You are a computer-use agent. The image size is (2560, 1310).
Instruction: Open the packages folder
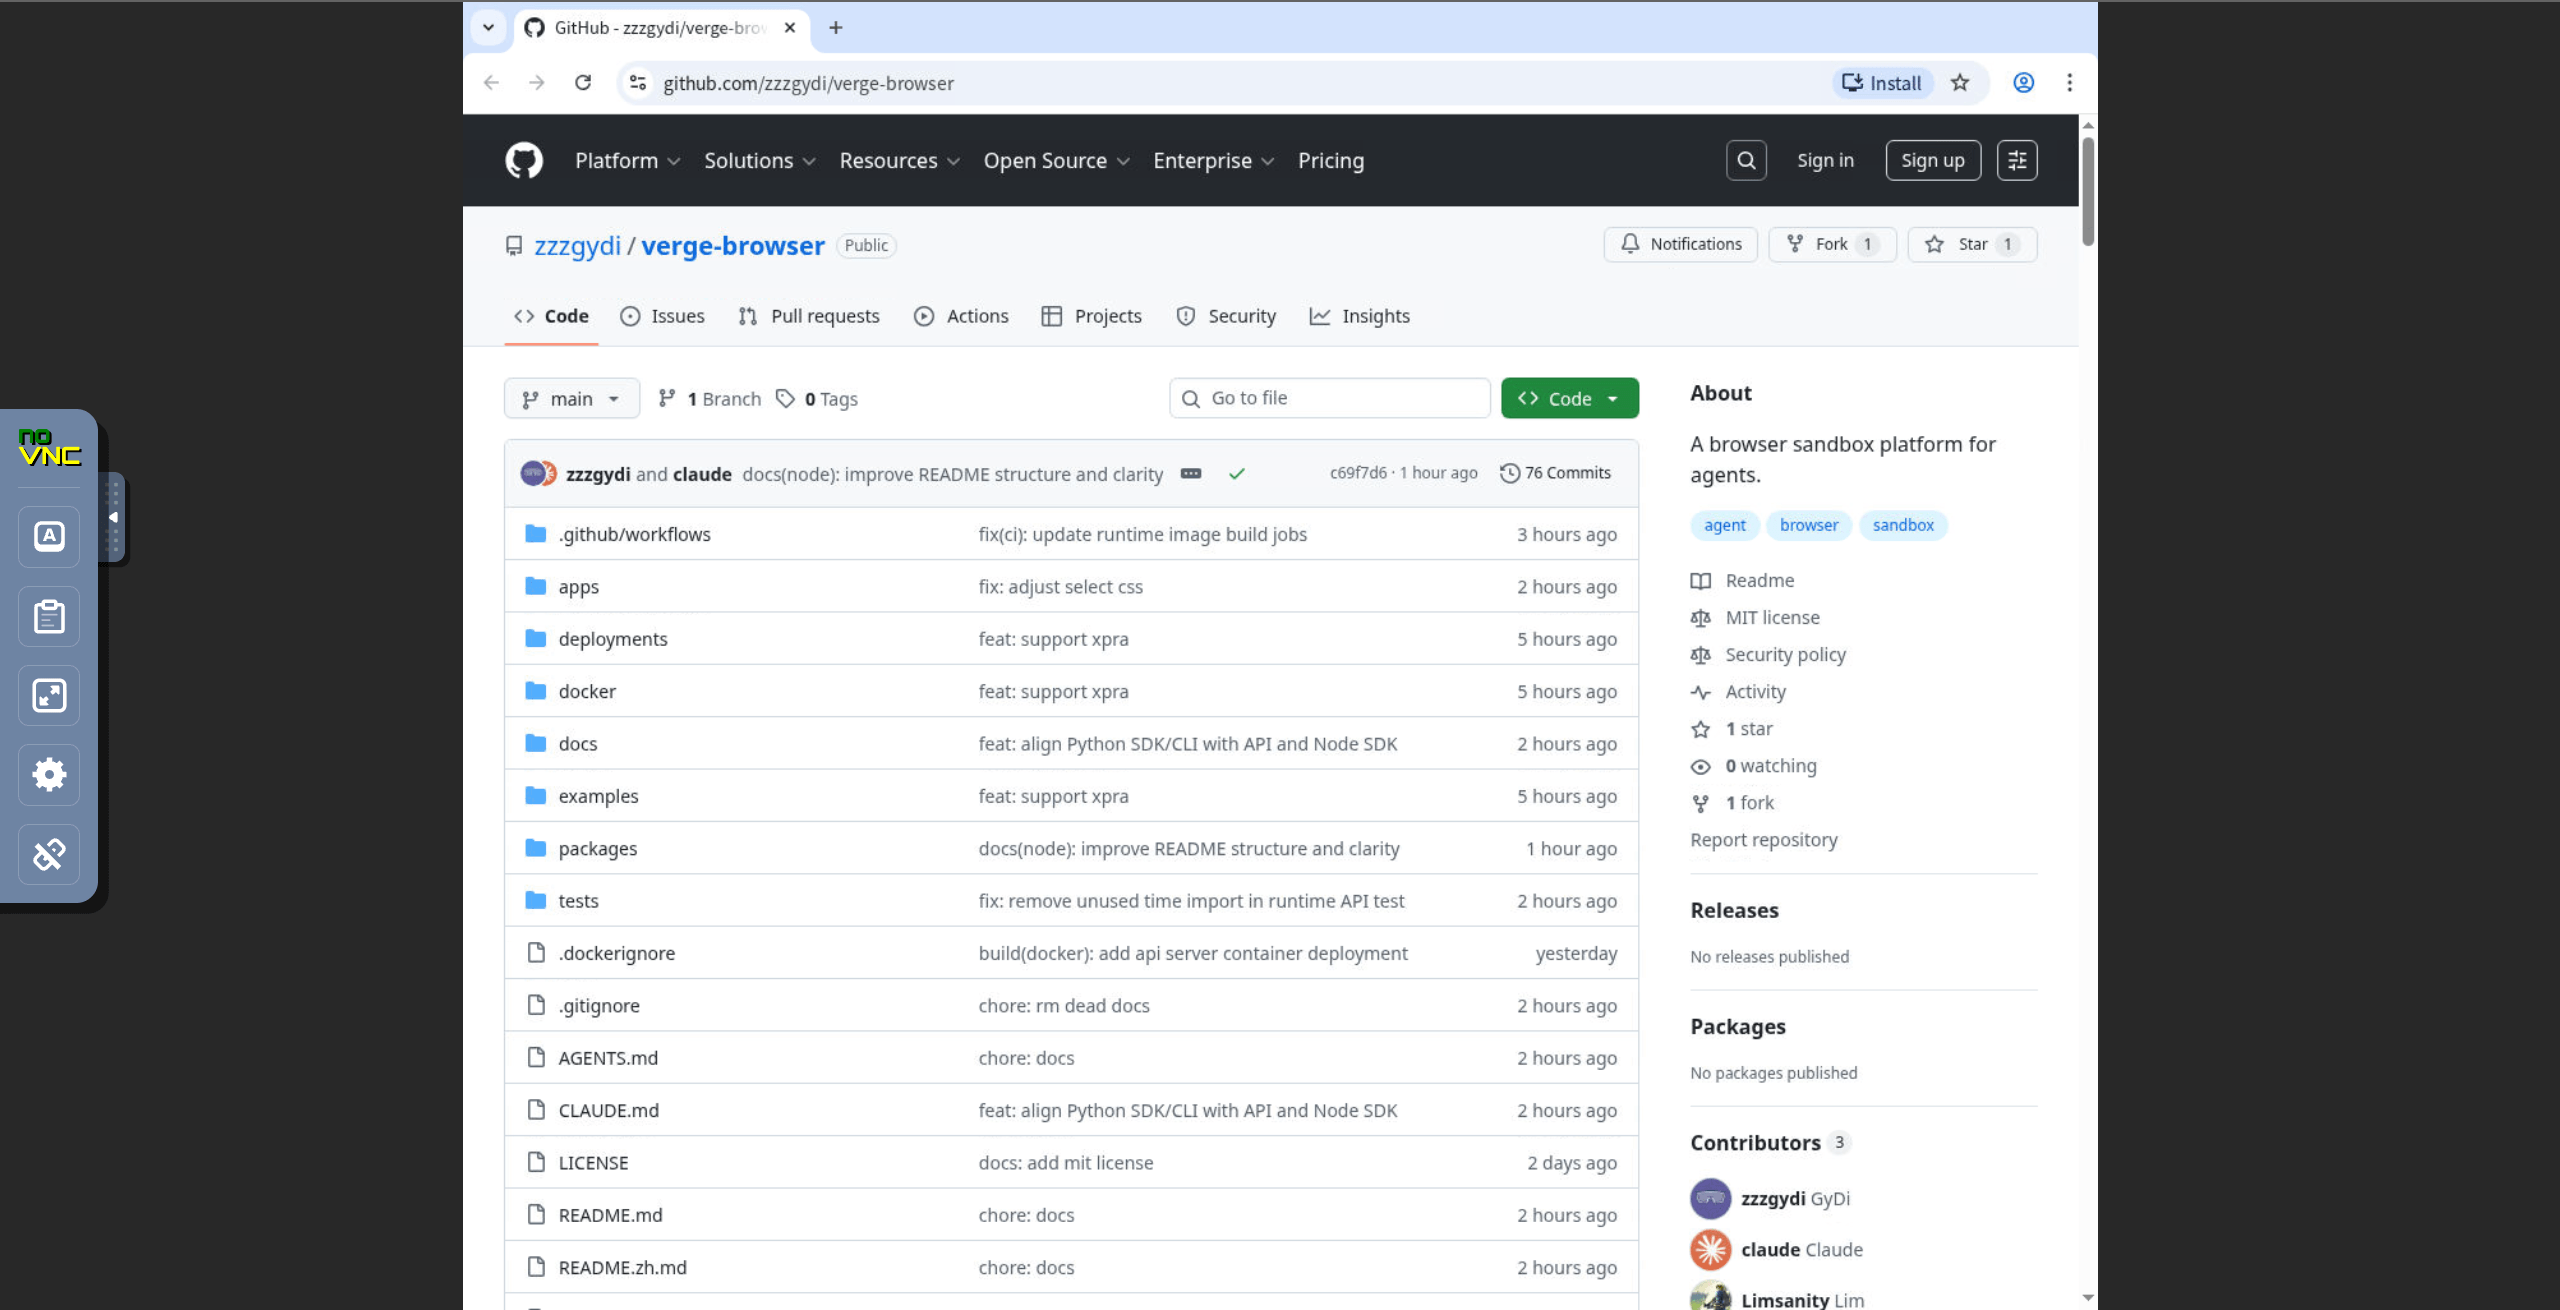[x=597, y=849]
